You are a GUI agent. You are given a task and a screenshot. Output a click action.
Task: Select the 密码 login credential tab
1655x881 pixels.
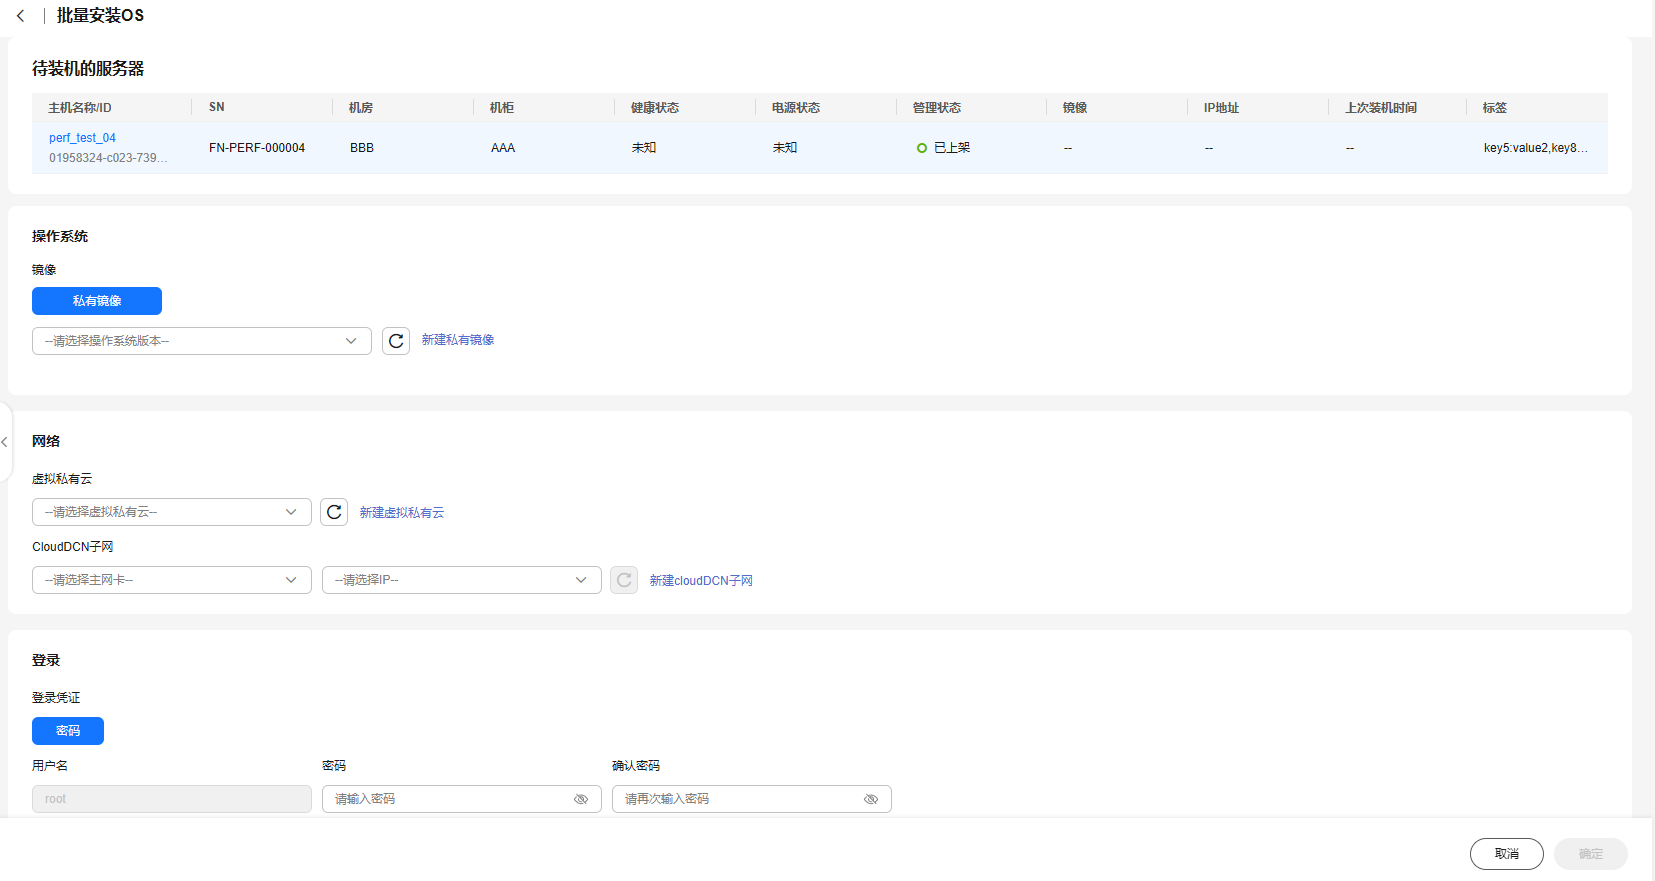pyautogui.click(x=68, y=731)
